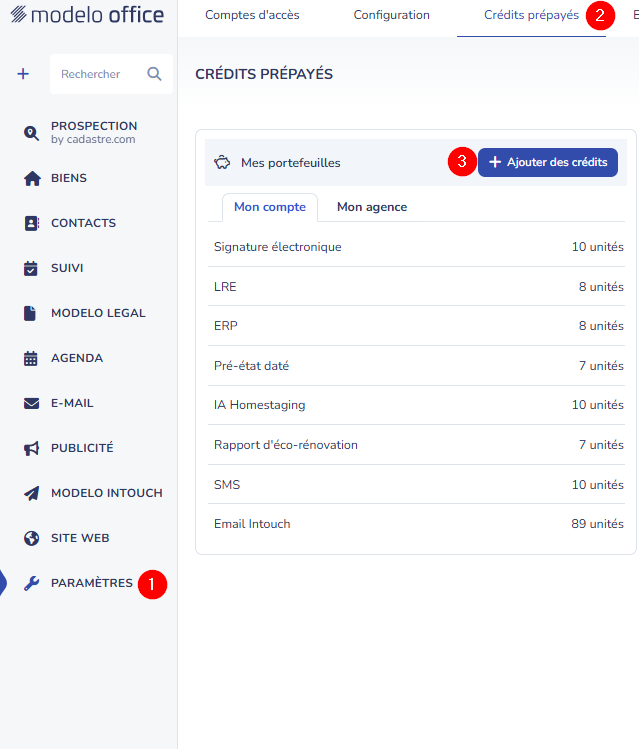
Task: Switch to the Mon agence tab
Action: tap(372, 207)
